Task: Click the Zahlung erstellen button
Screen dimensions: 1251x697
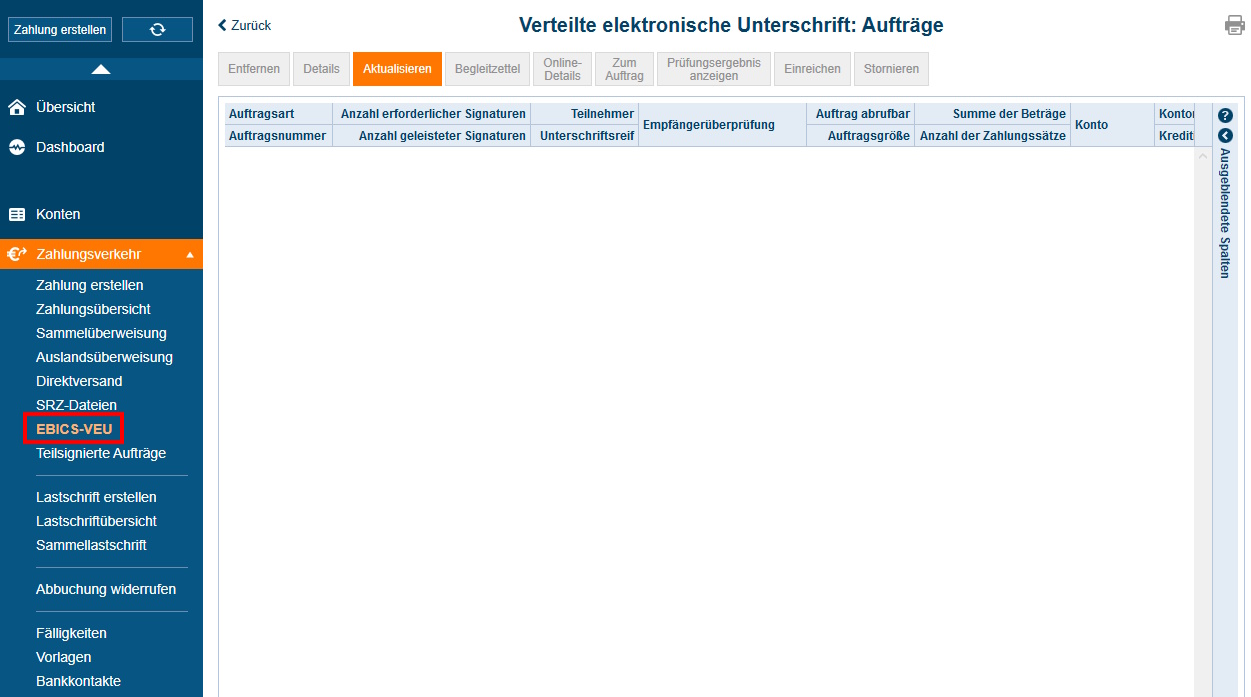Action: (60, 28)
